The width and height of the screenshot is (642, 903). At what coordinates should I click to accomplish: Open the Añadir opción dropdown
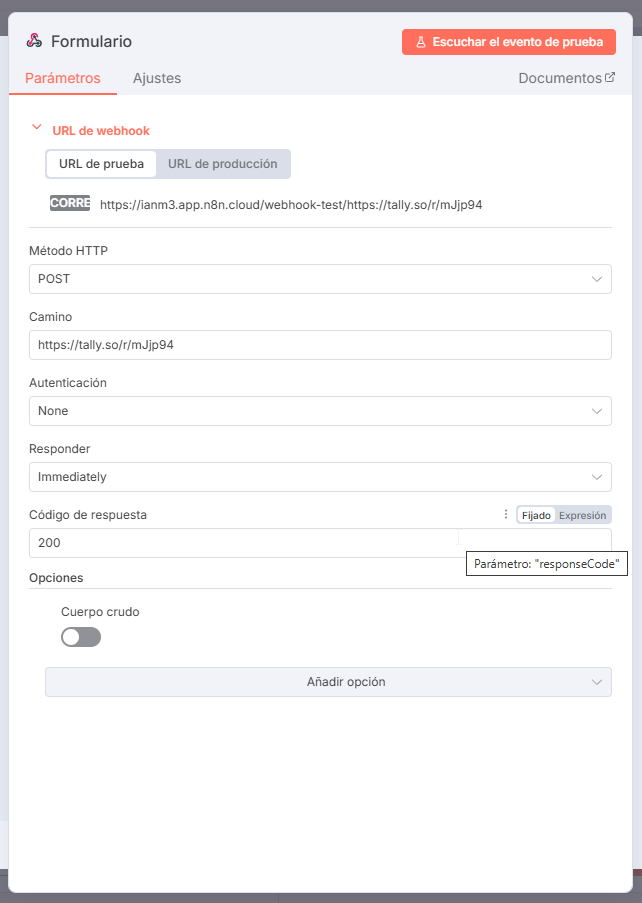pos(328,682)
